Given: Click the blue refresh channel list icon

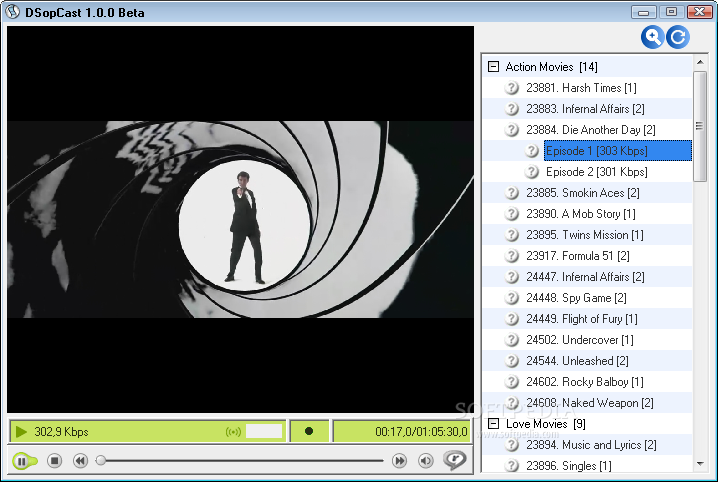Looking at the screenshot, I should pos(678,37).
